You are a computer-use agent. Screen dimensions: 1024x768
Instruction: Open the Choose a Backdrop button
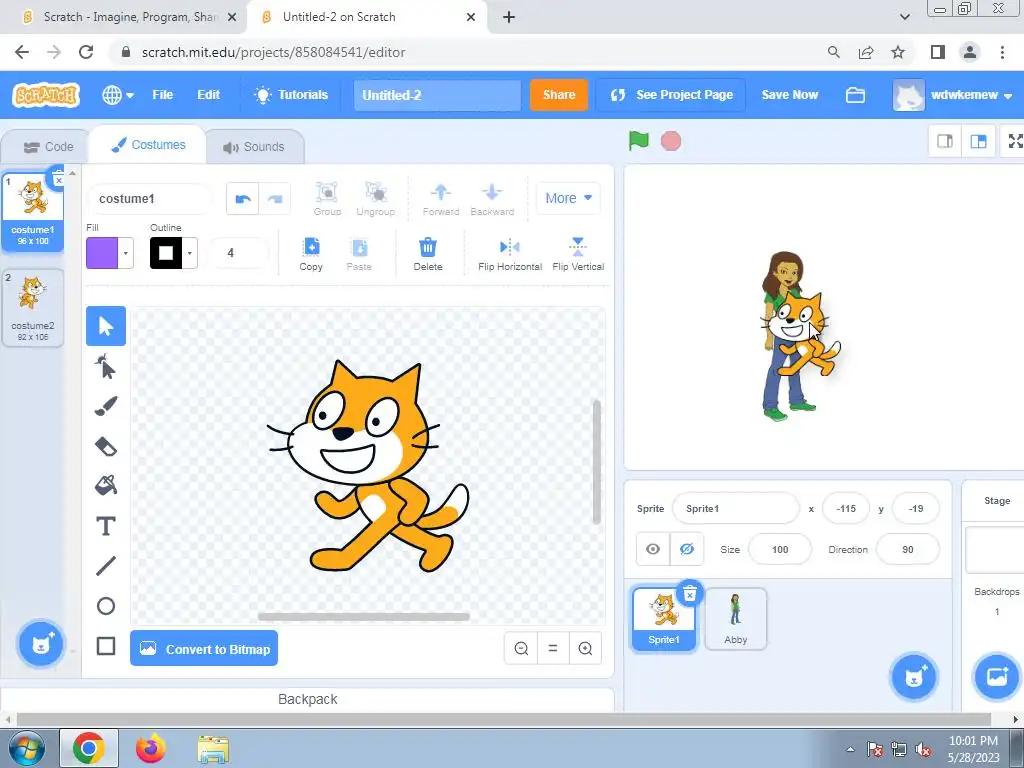(997, 677)
